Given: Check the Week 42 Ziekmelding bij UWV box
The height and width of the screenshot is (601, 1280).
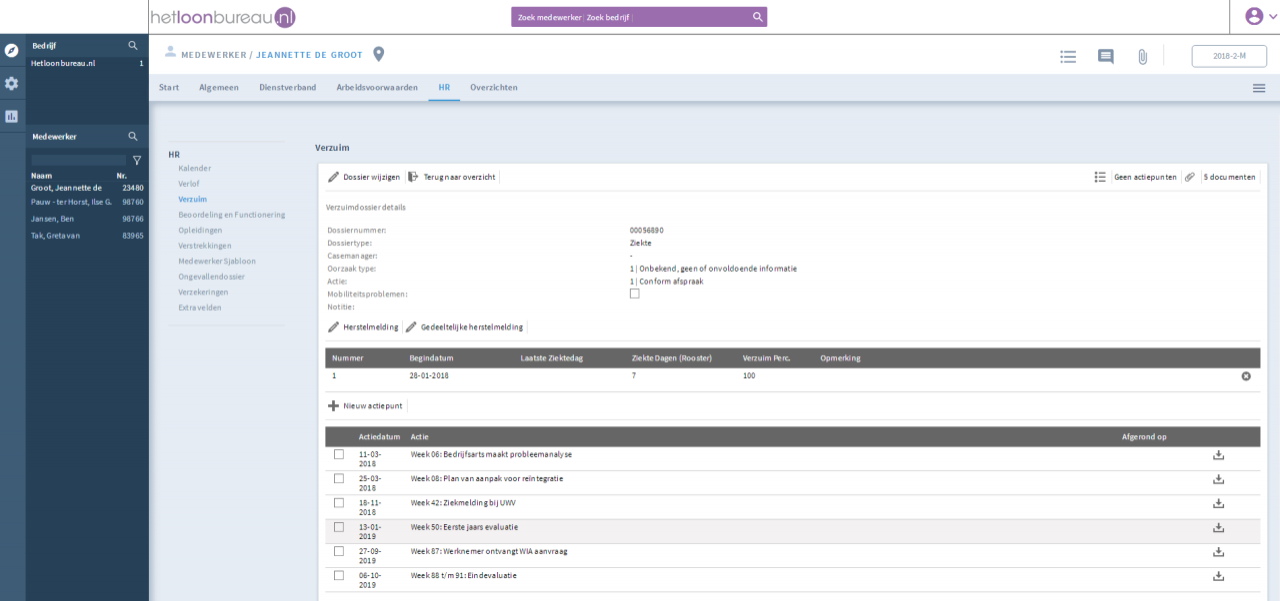Looking at the screenshot, I should pyautogui.click(x=339, y=503).
